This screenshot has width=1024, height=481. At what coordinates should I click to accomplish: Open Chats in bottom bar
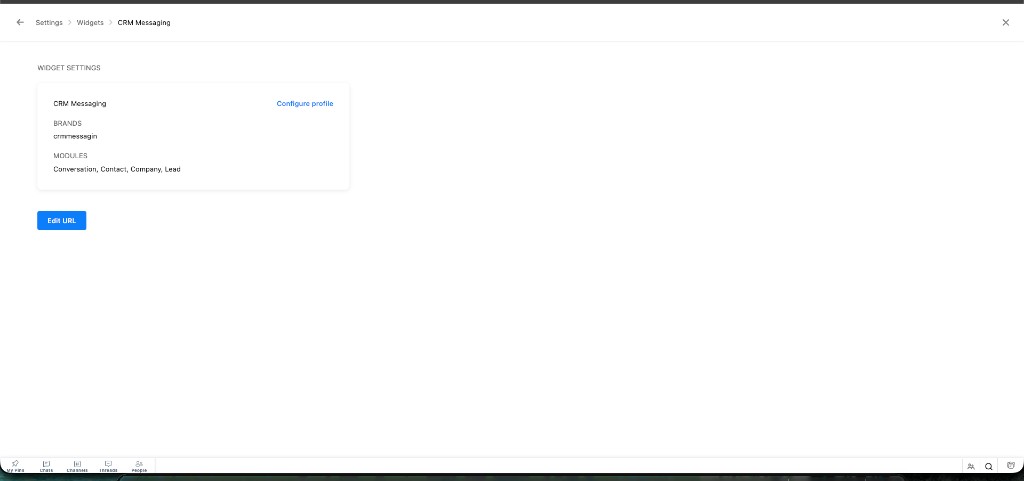[46, 465]
